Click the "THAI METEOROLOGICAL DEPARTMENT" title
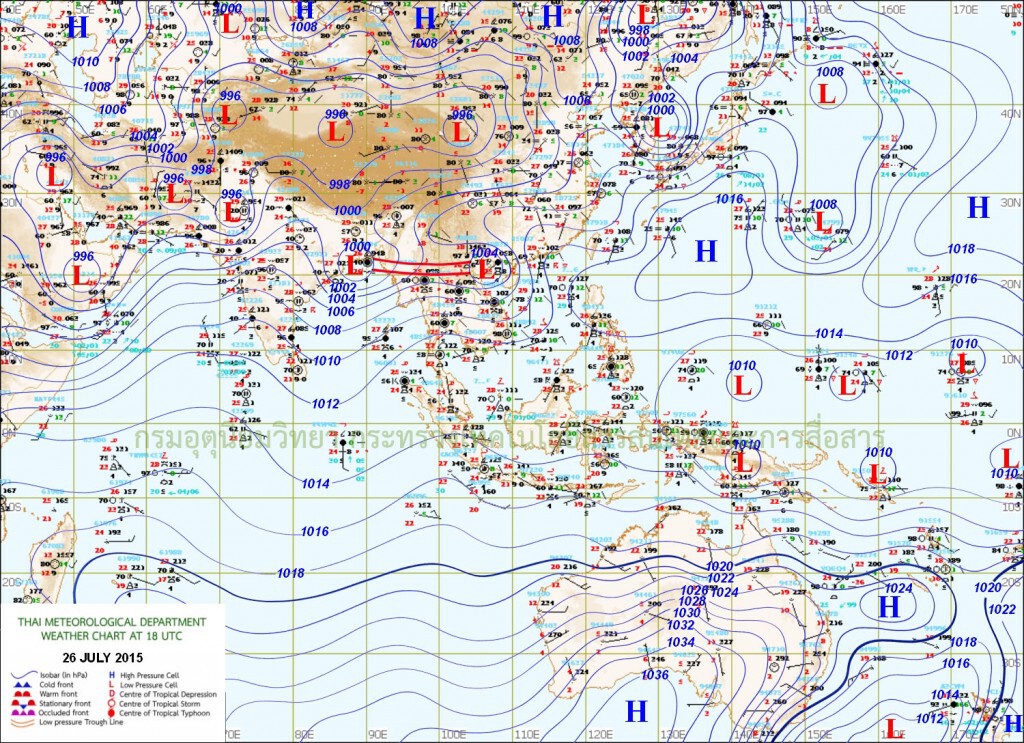Viewport: 1024px width, 743px height. click(x=112, y=622)
